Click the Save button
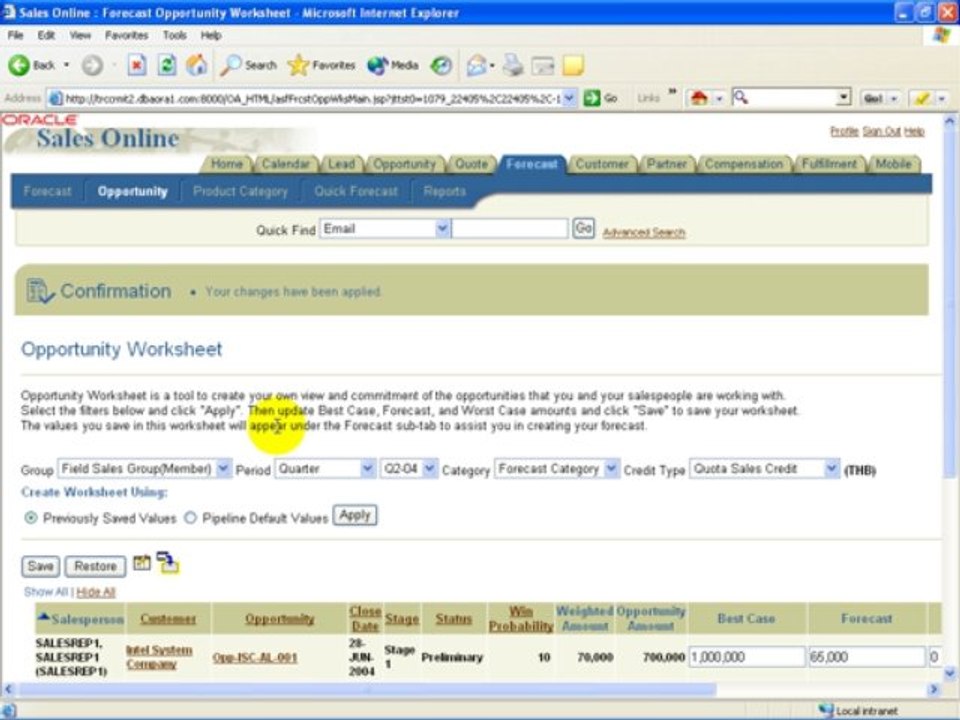This screenshot has width=960, height=720. click(x=40, y=566)
